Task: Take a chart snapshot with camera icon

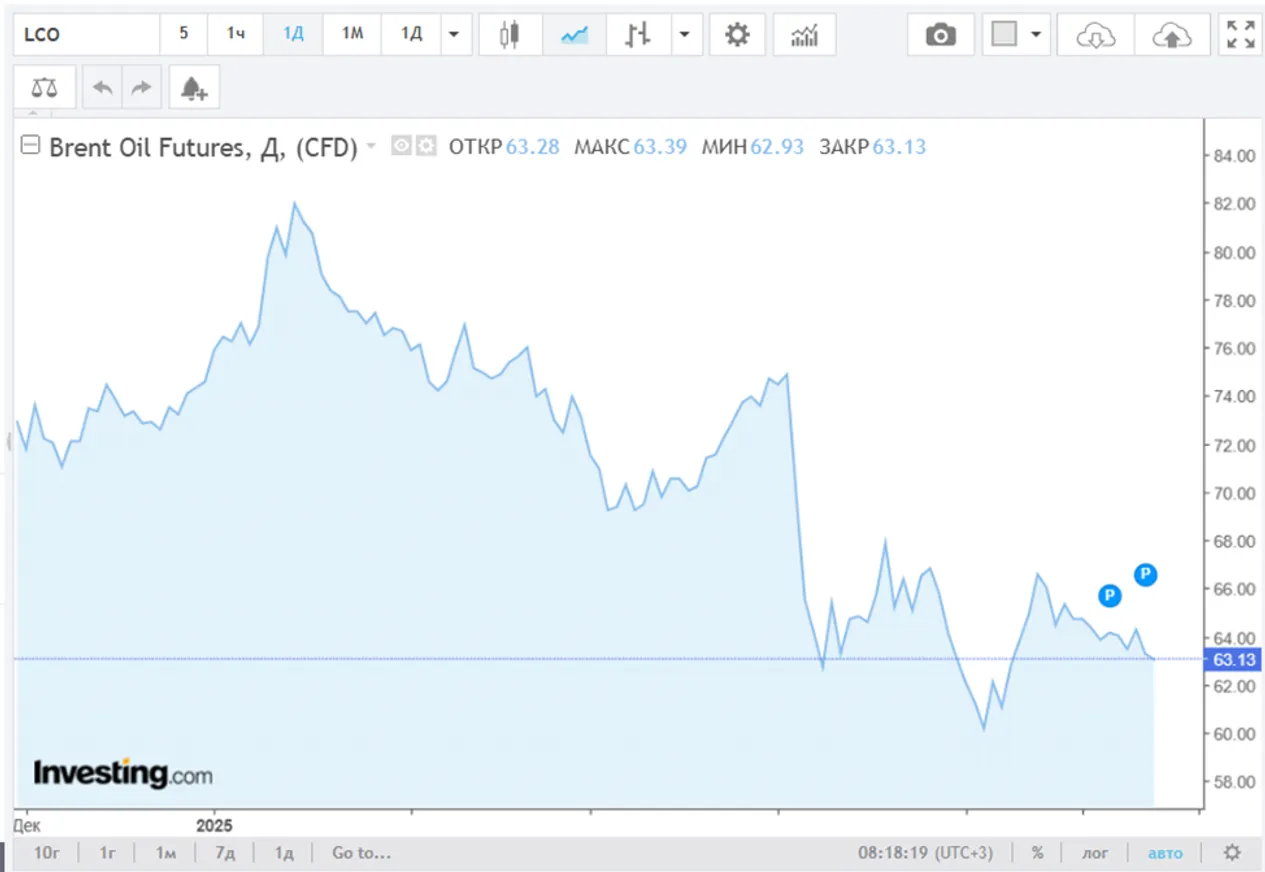Action: pyautogui.click(x=940, y=35)
